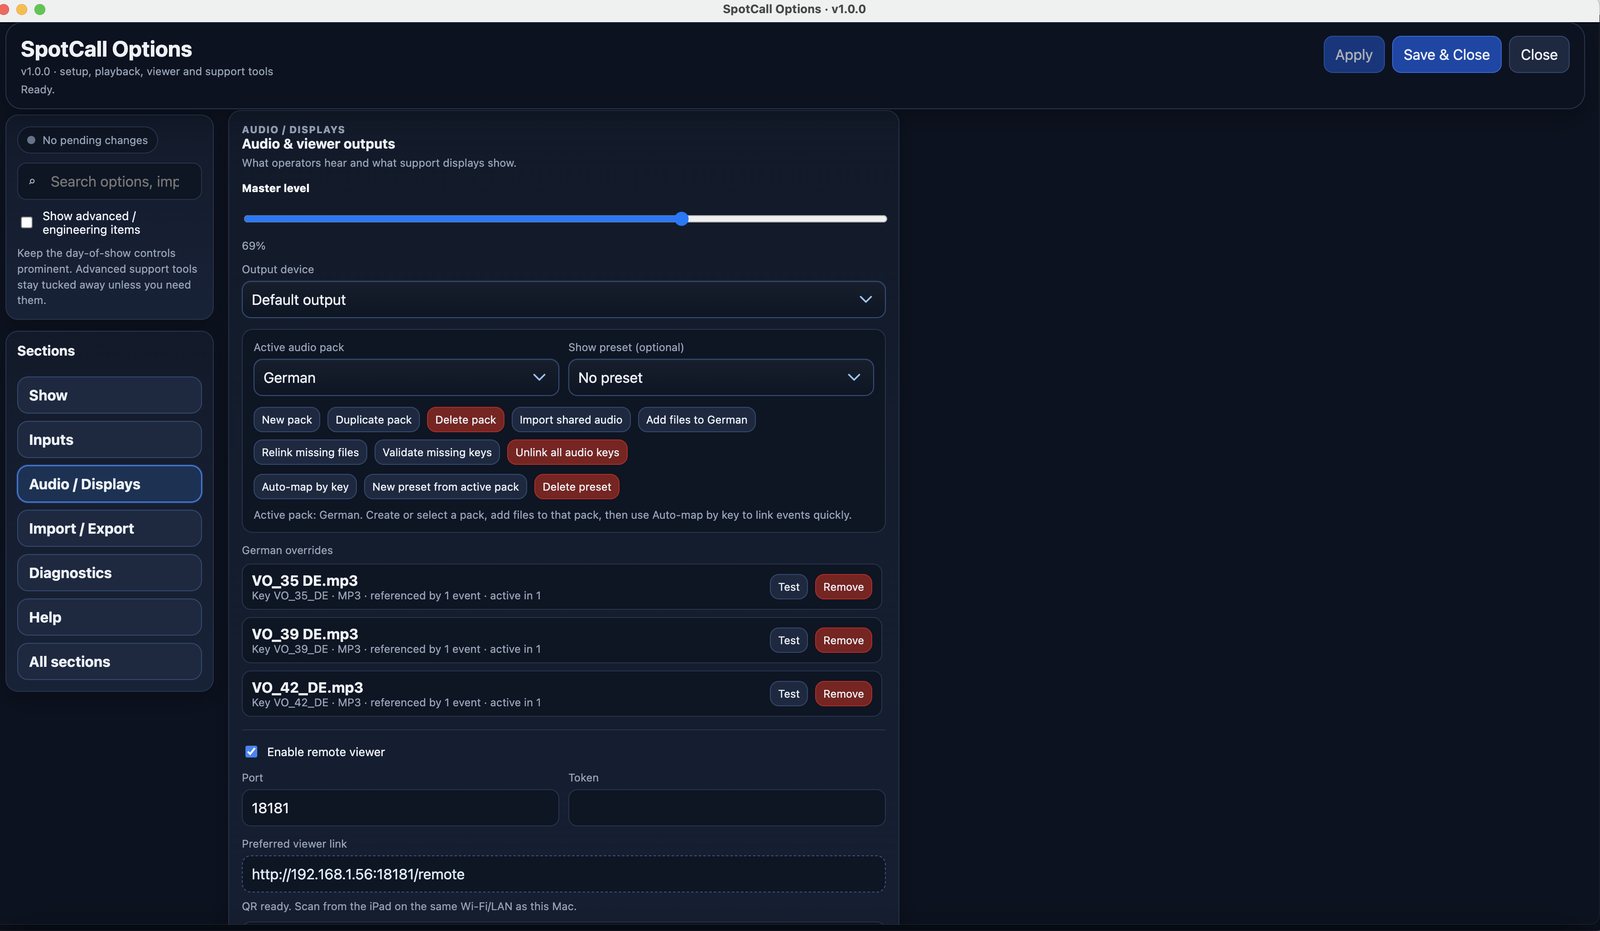Open the Active audio pack German dropdown
This screenshot has height=931, width=1600.
point(406,378)
